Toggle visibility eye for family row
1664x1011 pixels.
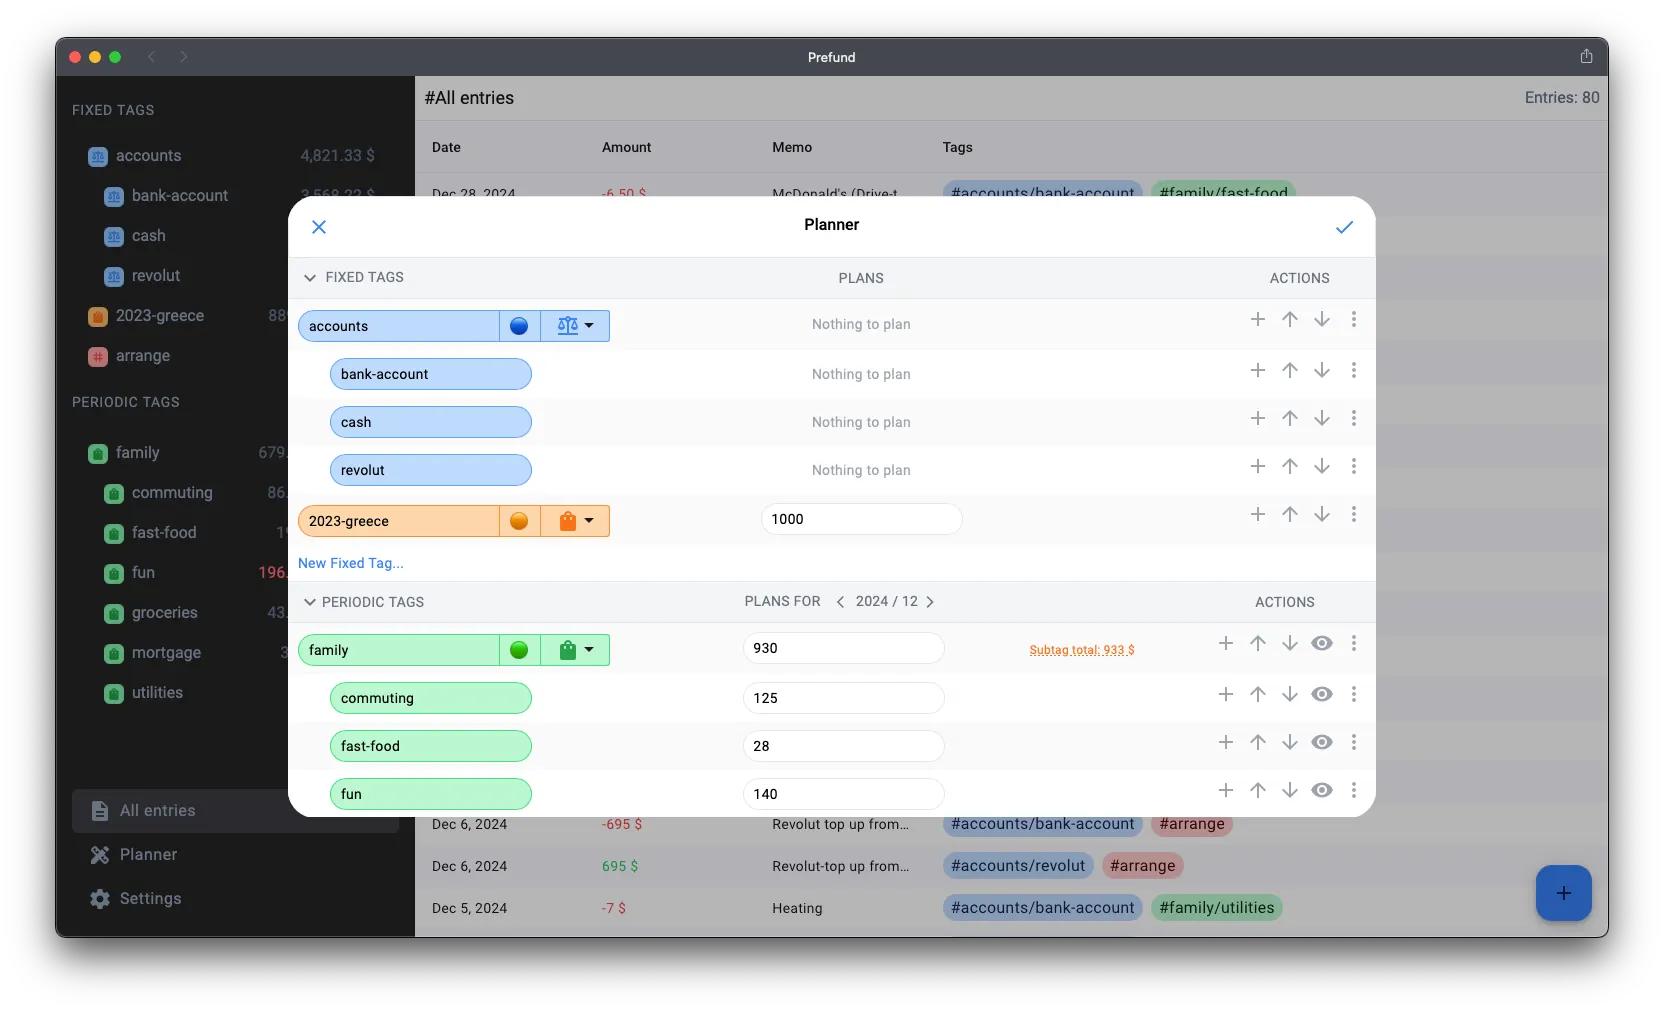(x=1322, y=643)
